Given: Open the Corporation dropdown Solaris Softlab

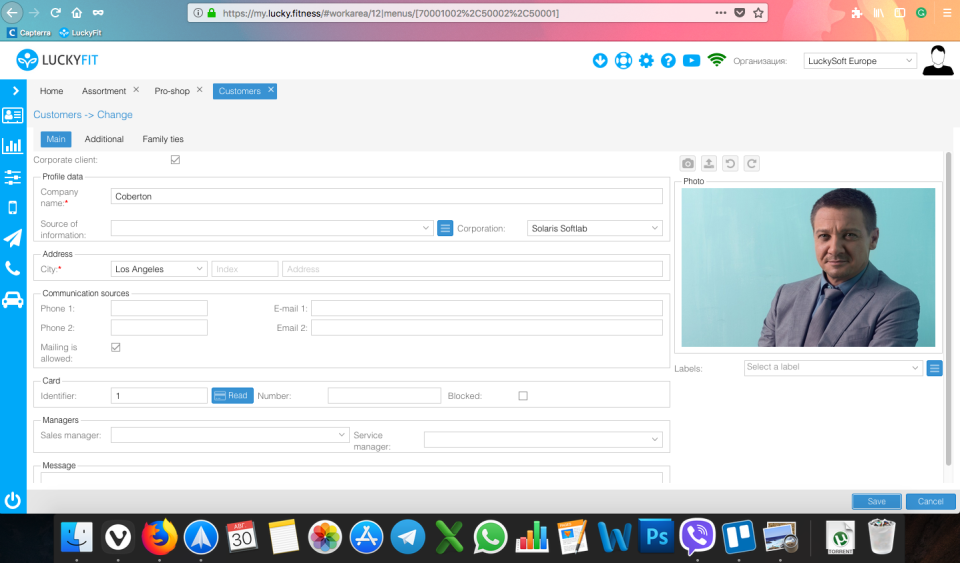Looking at the screenshot, I should (x=594, y=228).
